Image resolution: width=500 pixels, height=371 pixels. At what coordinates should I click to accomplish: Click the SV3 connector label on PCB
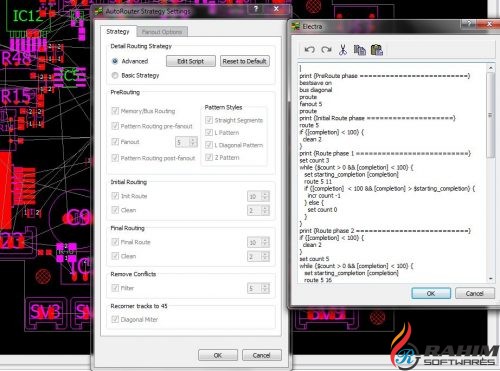[45, 312]
